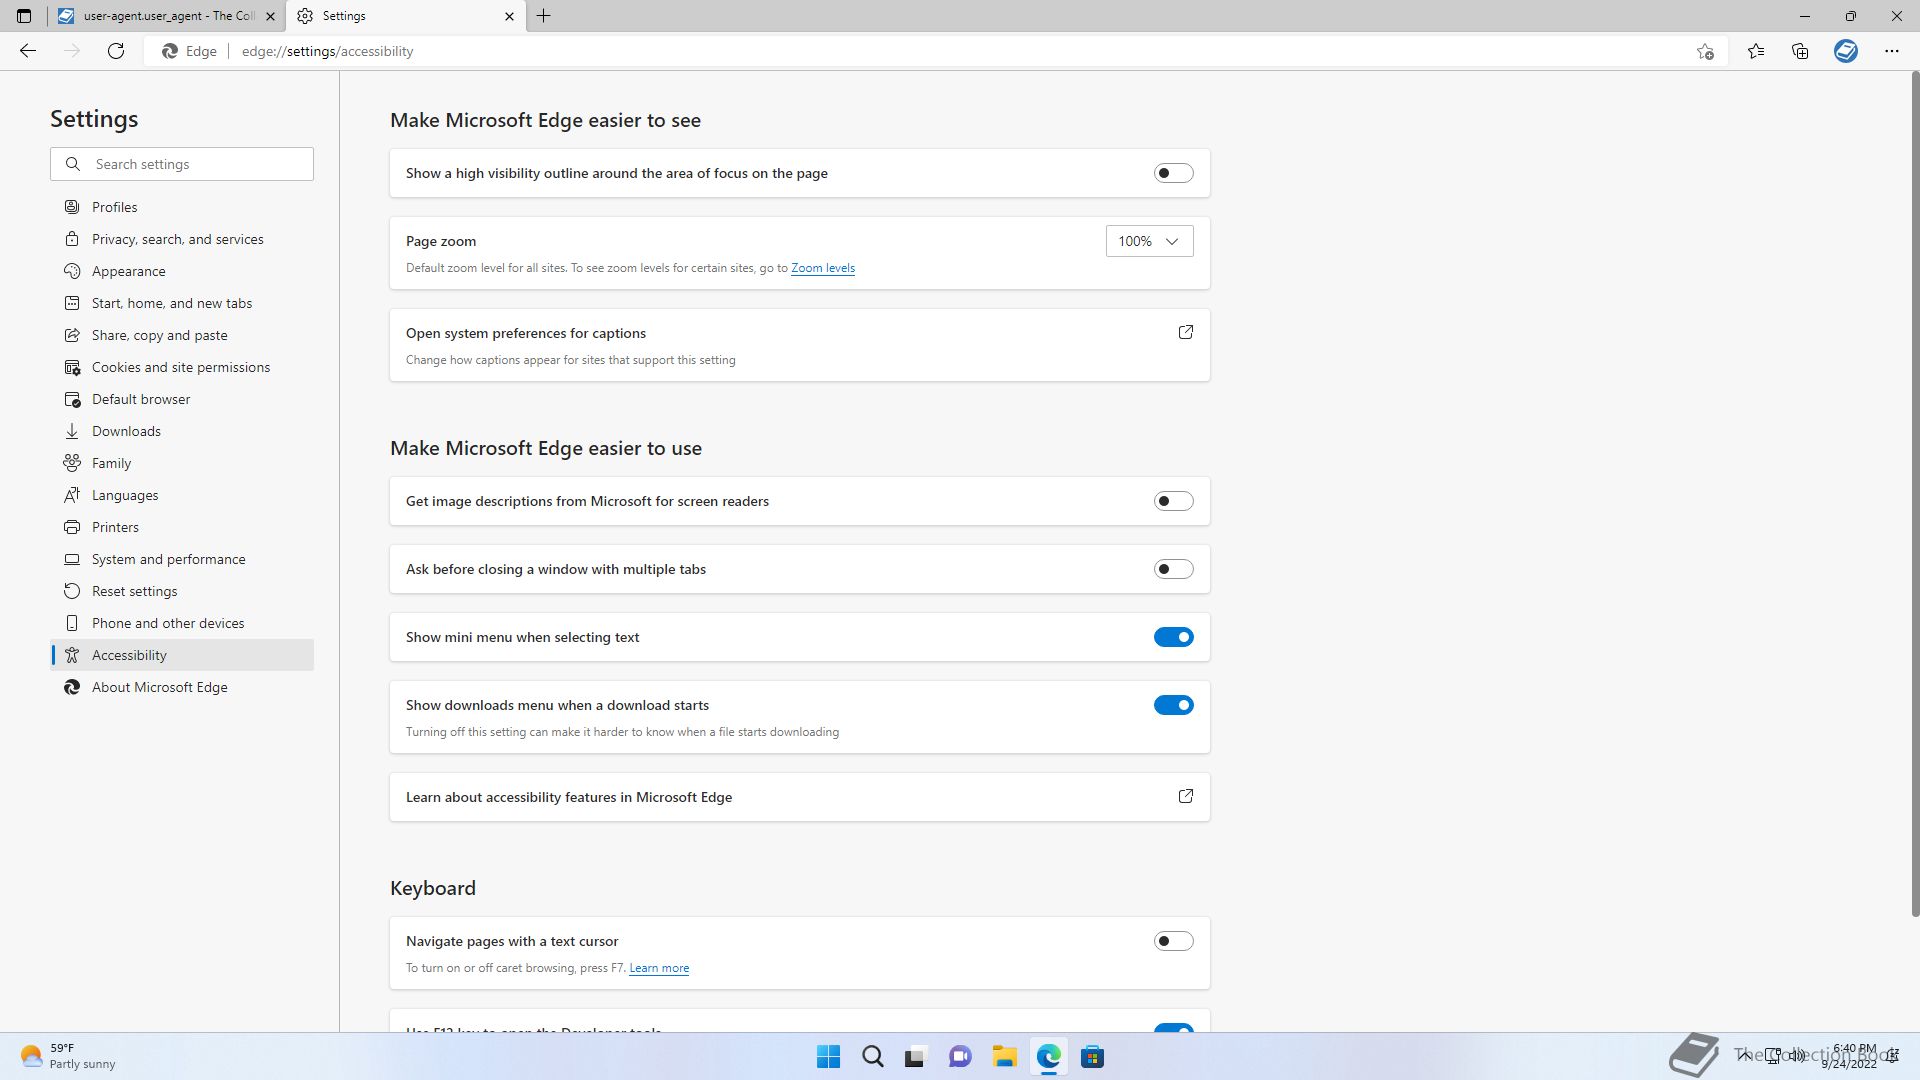The width and height of the screenshot is (1920, 1080).
Task: Click the address bar URL
Action: coord(327,51)
